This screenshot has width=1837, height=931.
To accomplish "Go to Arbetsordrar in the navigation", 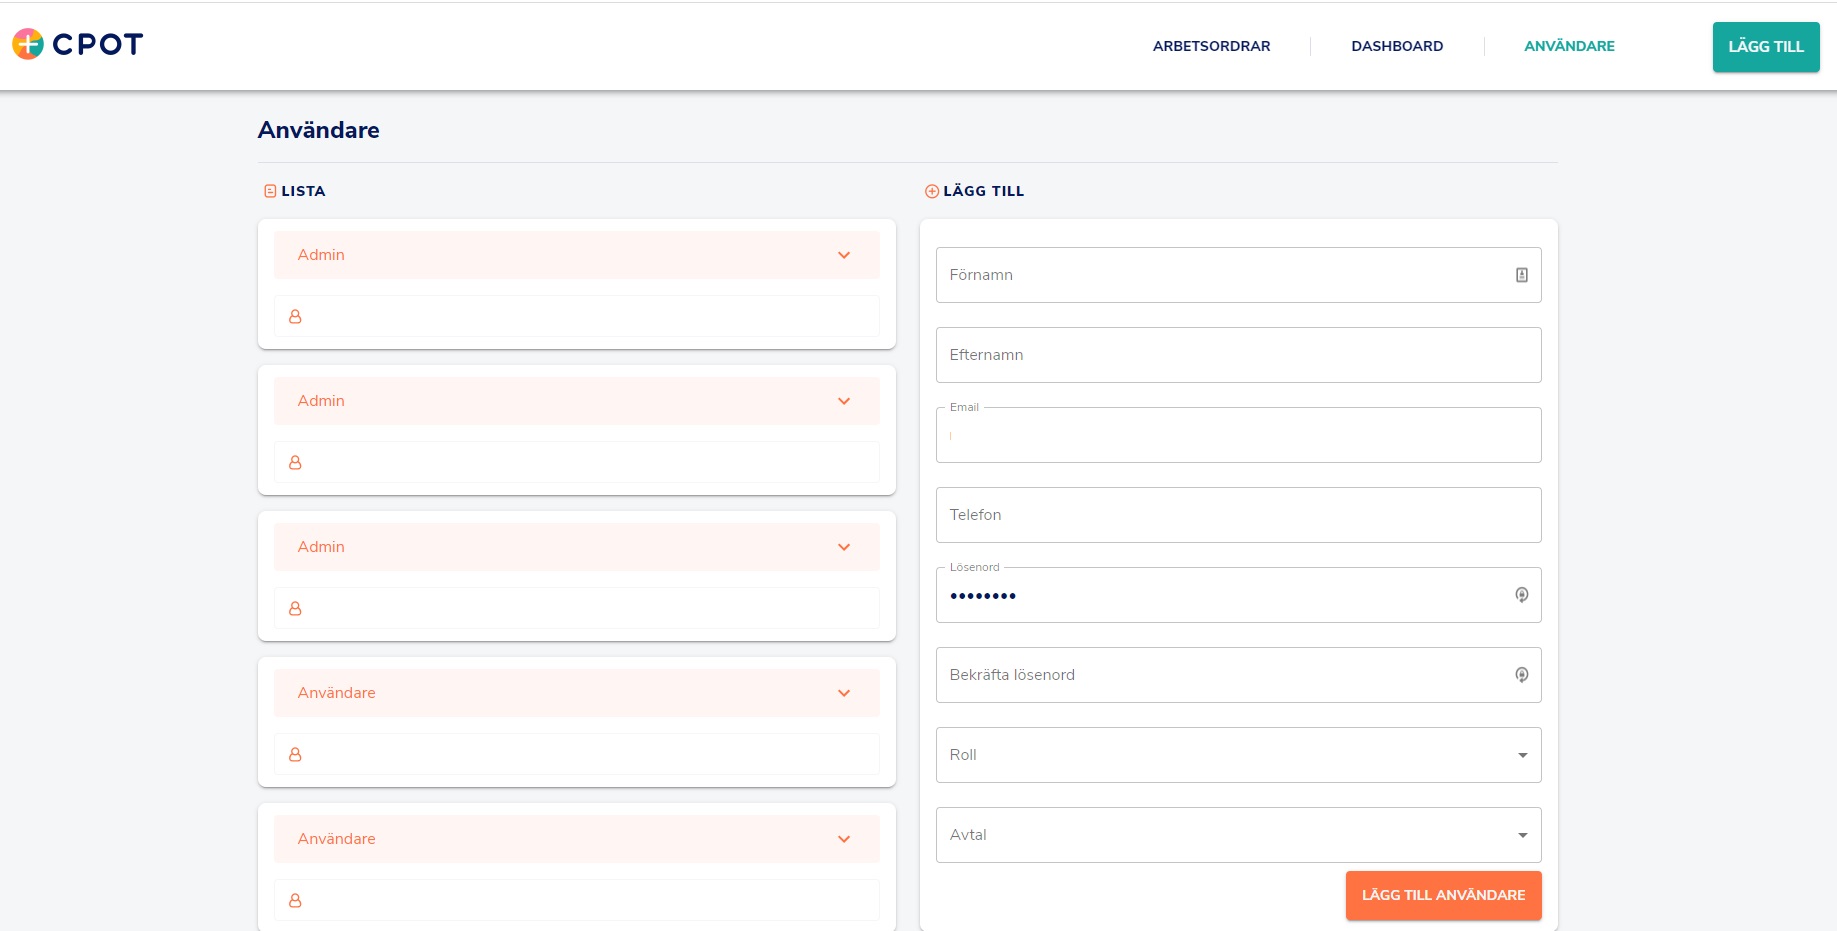I will click(1211, 46).
